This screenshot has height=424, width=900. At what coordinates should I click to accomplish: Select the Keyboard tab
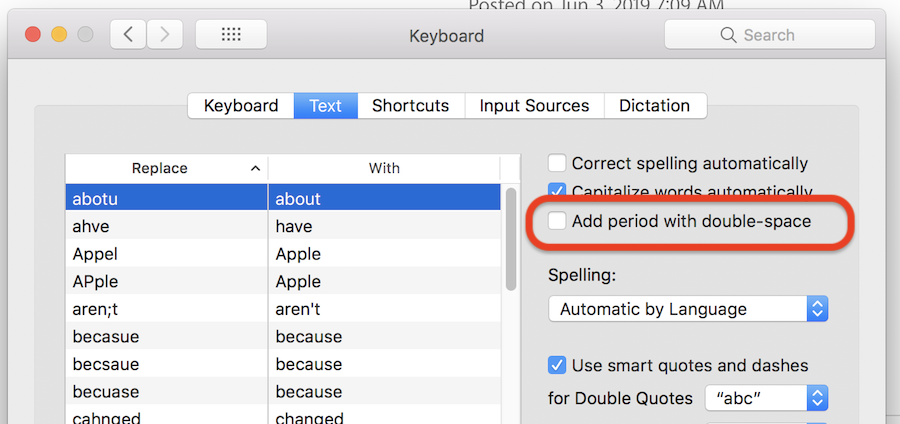(241, 106)
